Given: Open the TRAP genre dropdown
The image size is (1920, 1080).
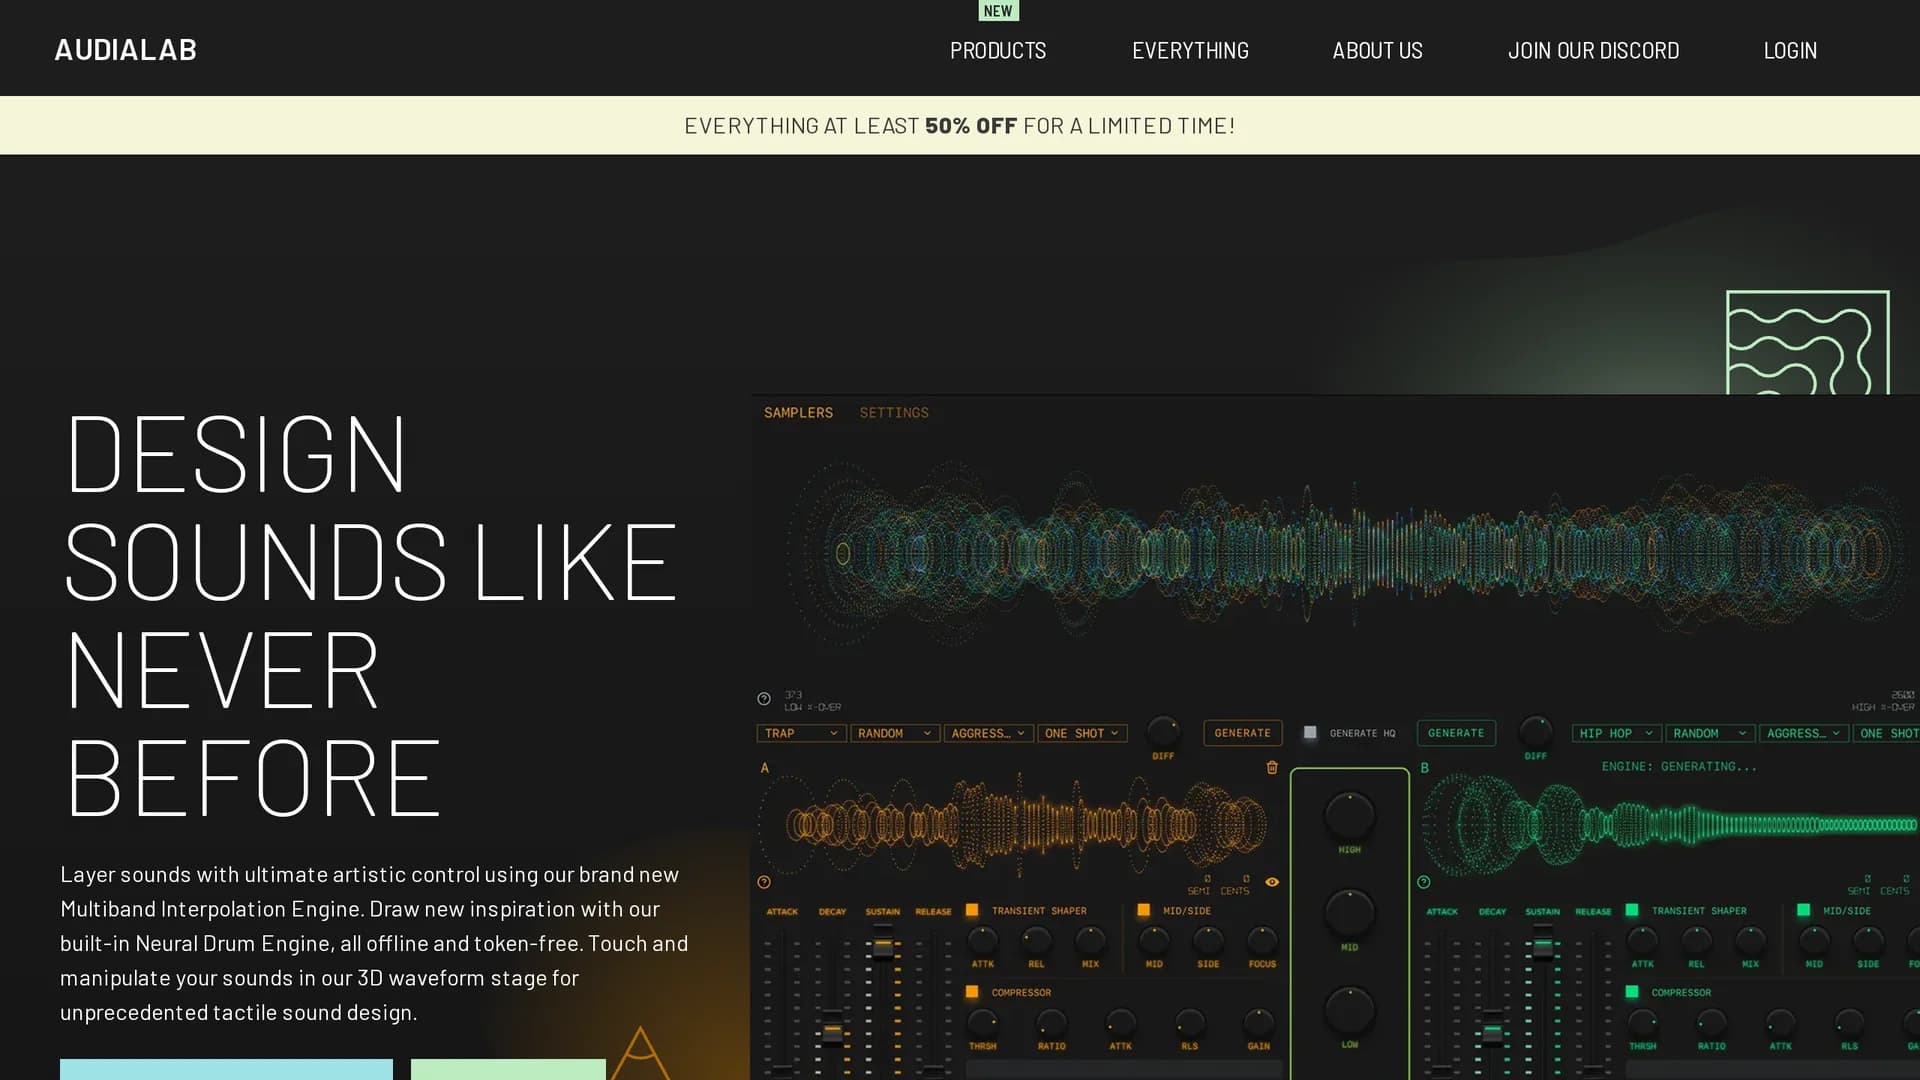Looking at the screenshot, I should tap(801, 733).
